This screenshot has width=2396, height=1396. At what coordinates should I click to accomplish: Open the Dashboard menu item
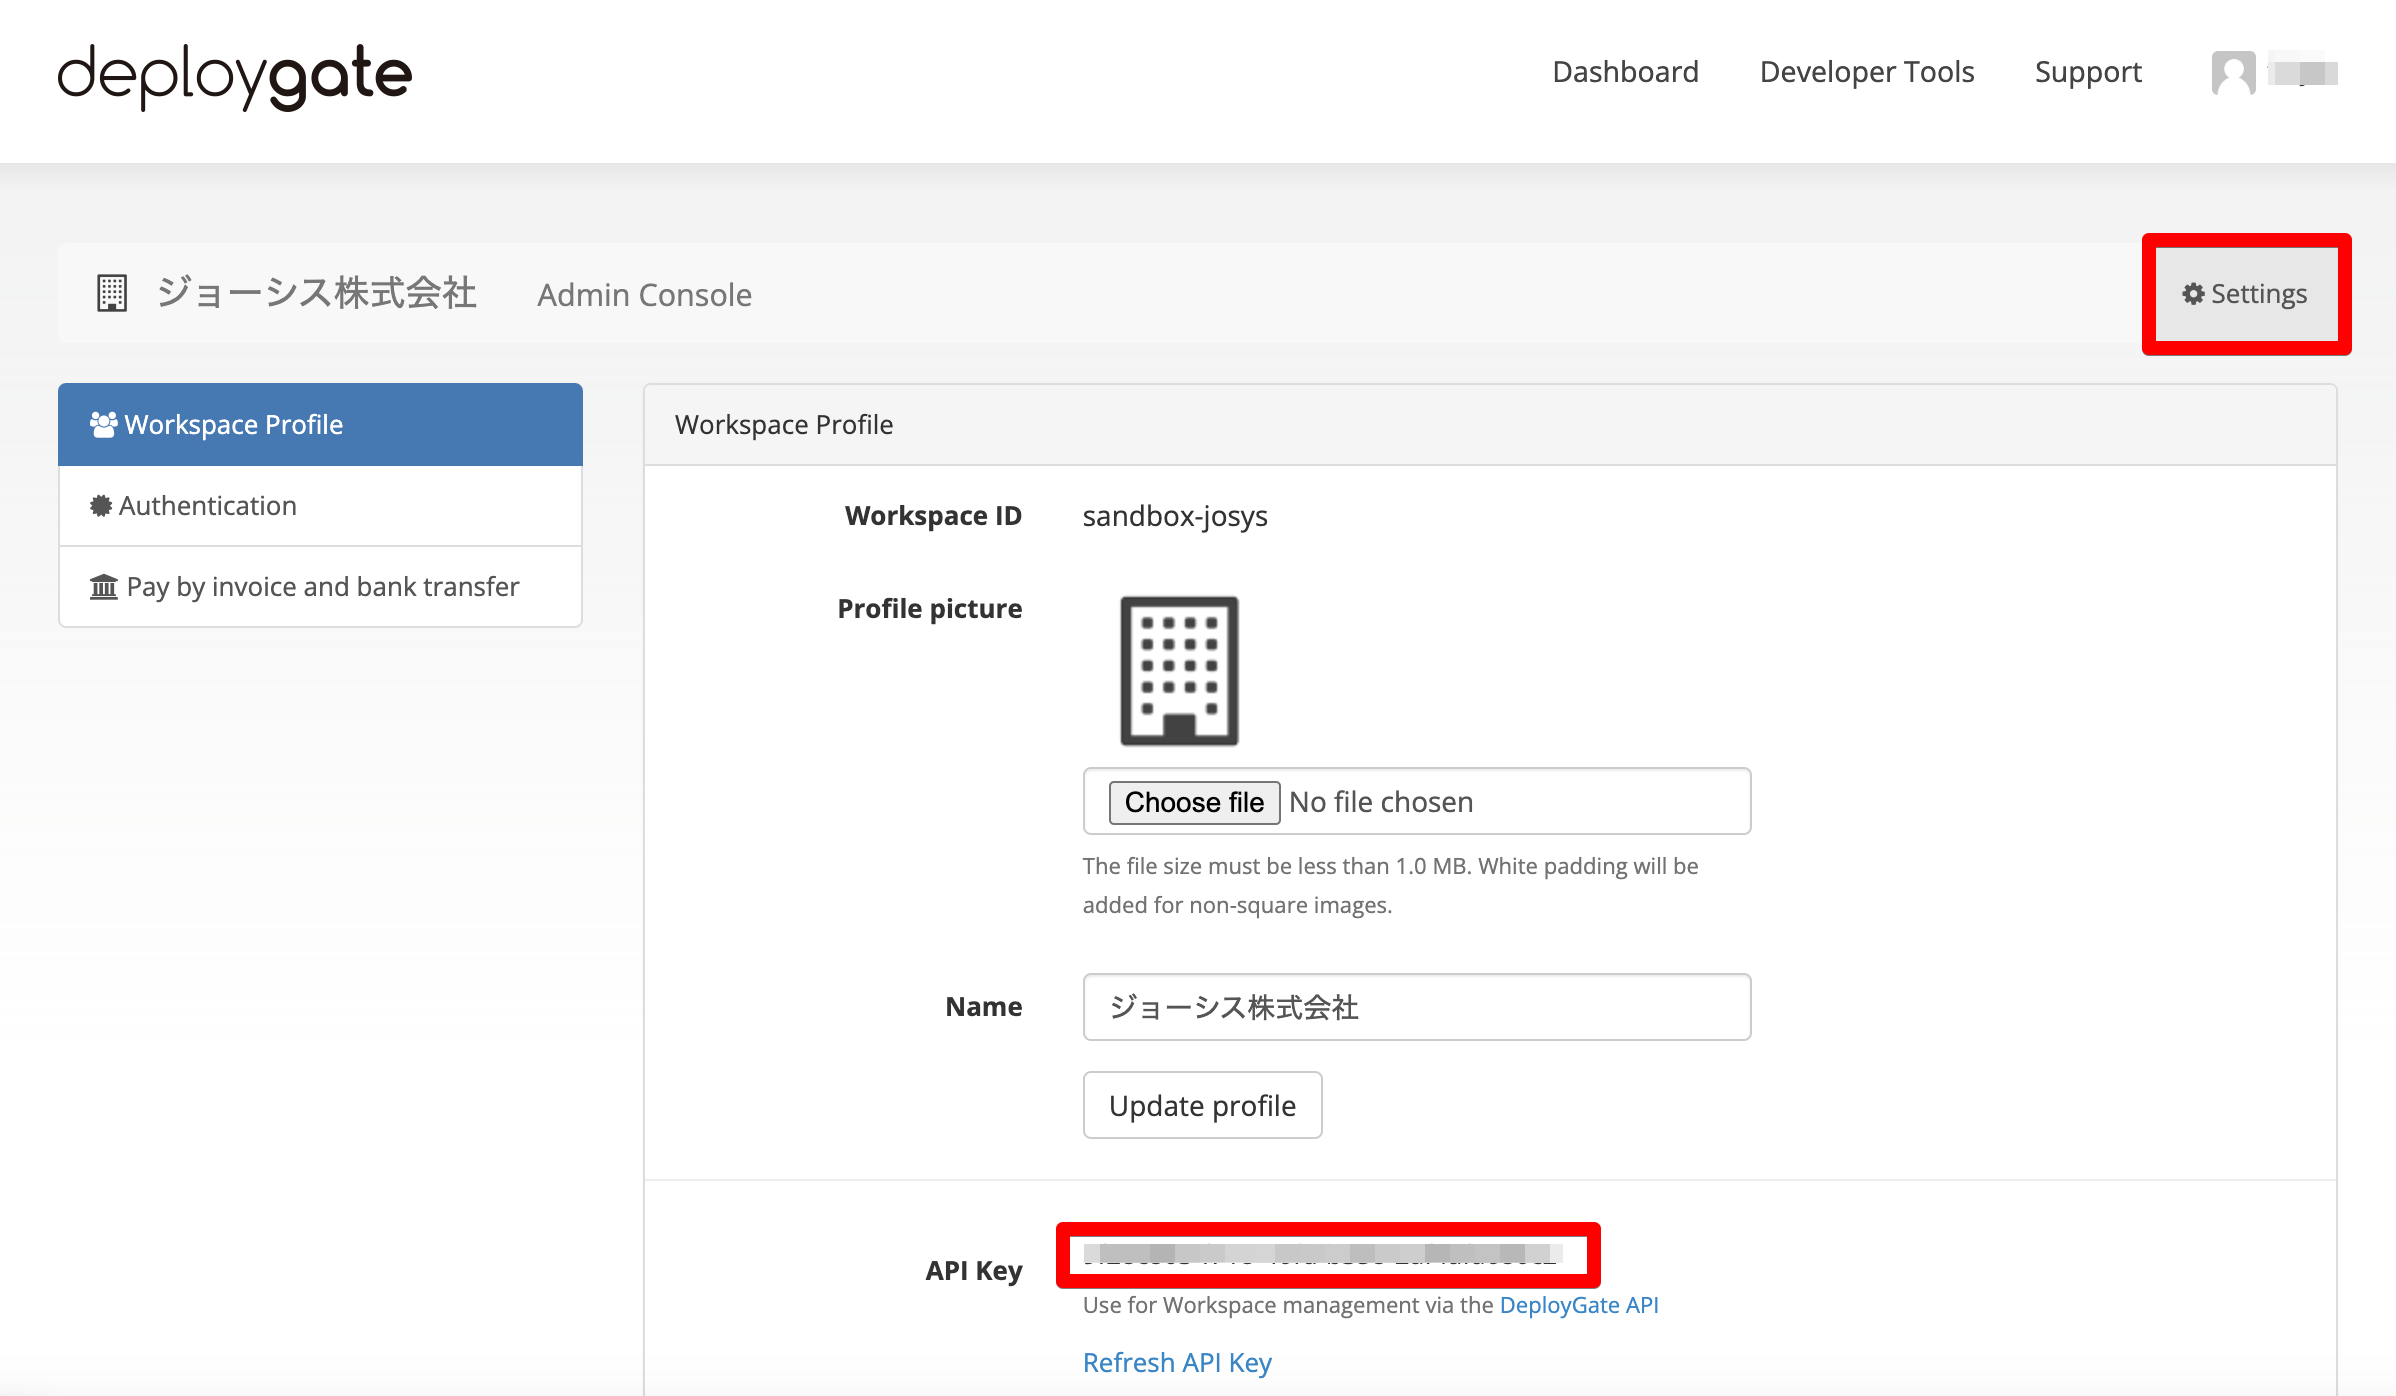1625,72
